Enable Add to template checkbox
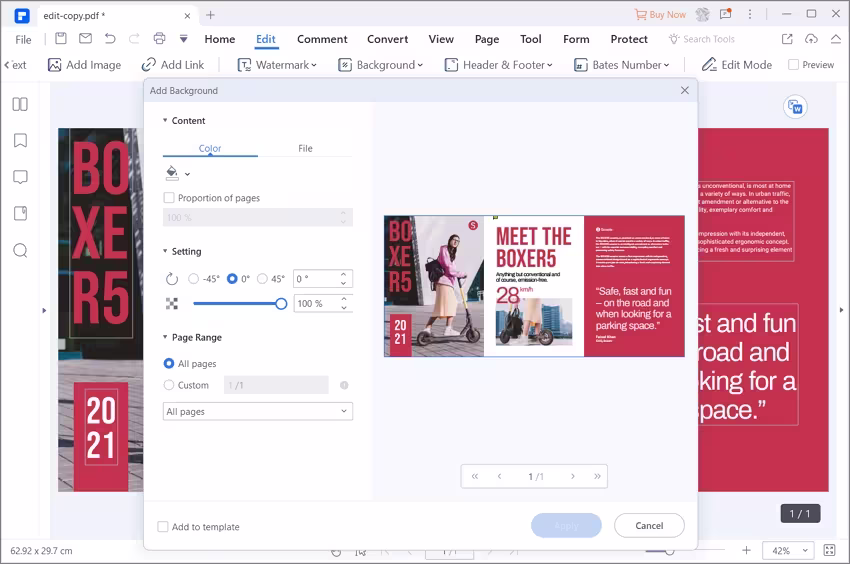 (x=163, y=527)
